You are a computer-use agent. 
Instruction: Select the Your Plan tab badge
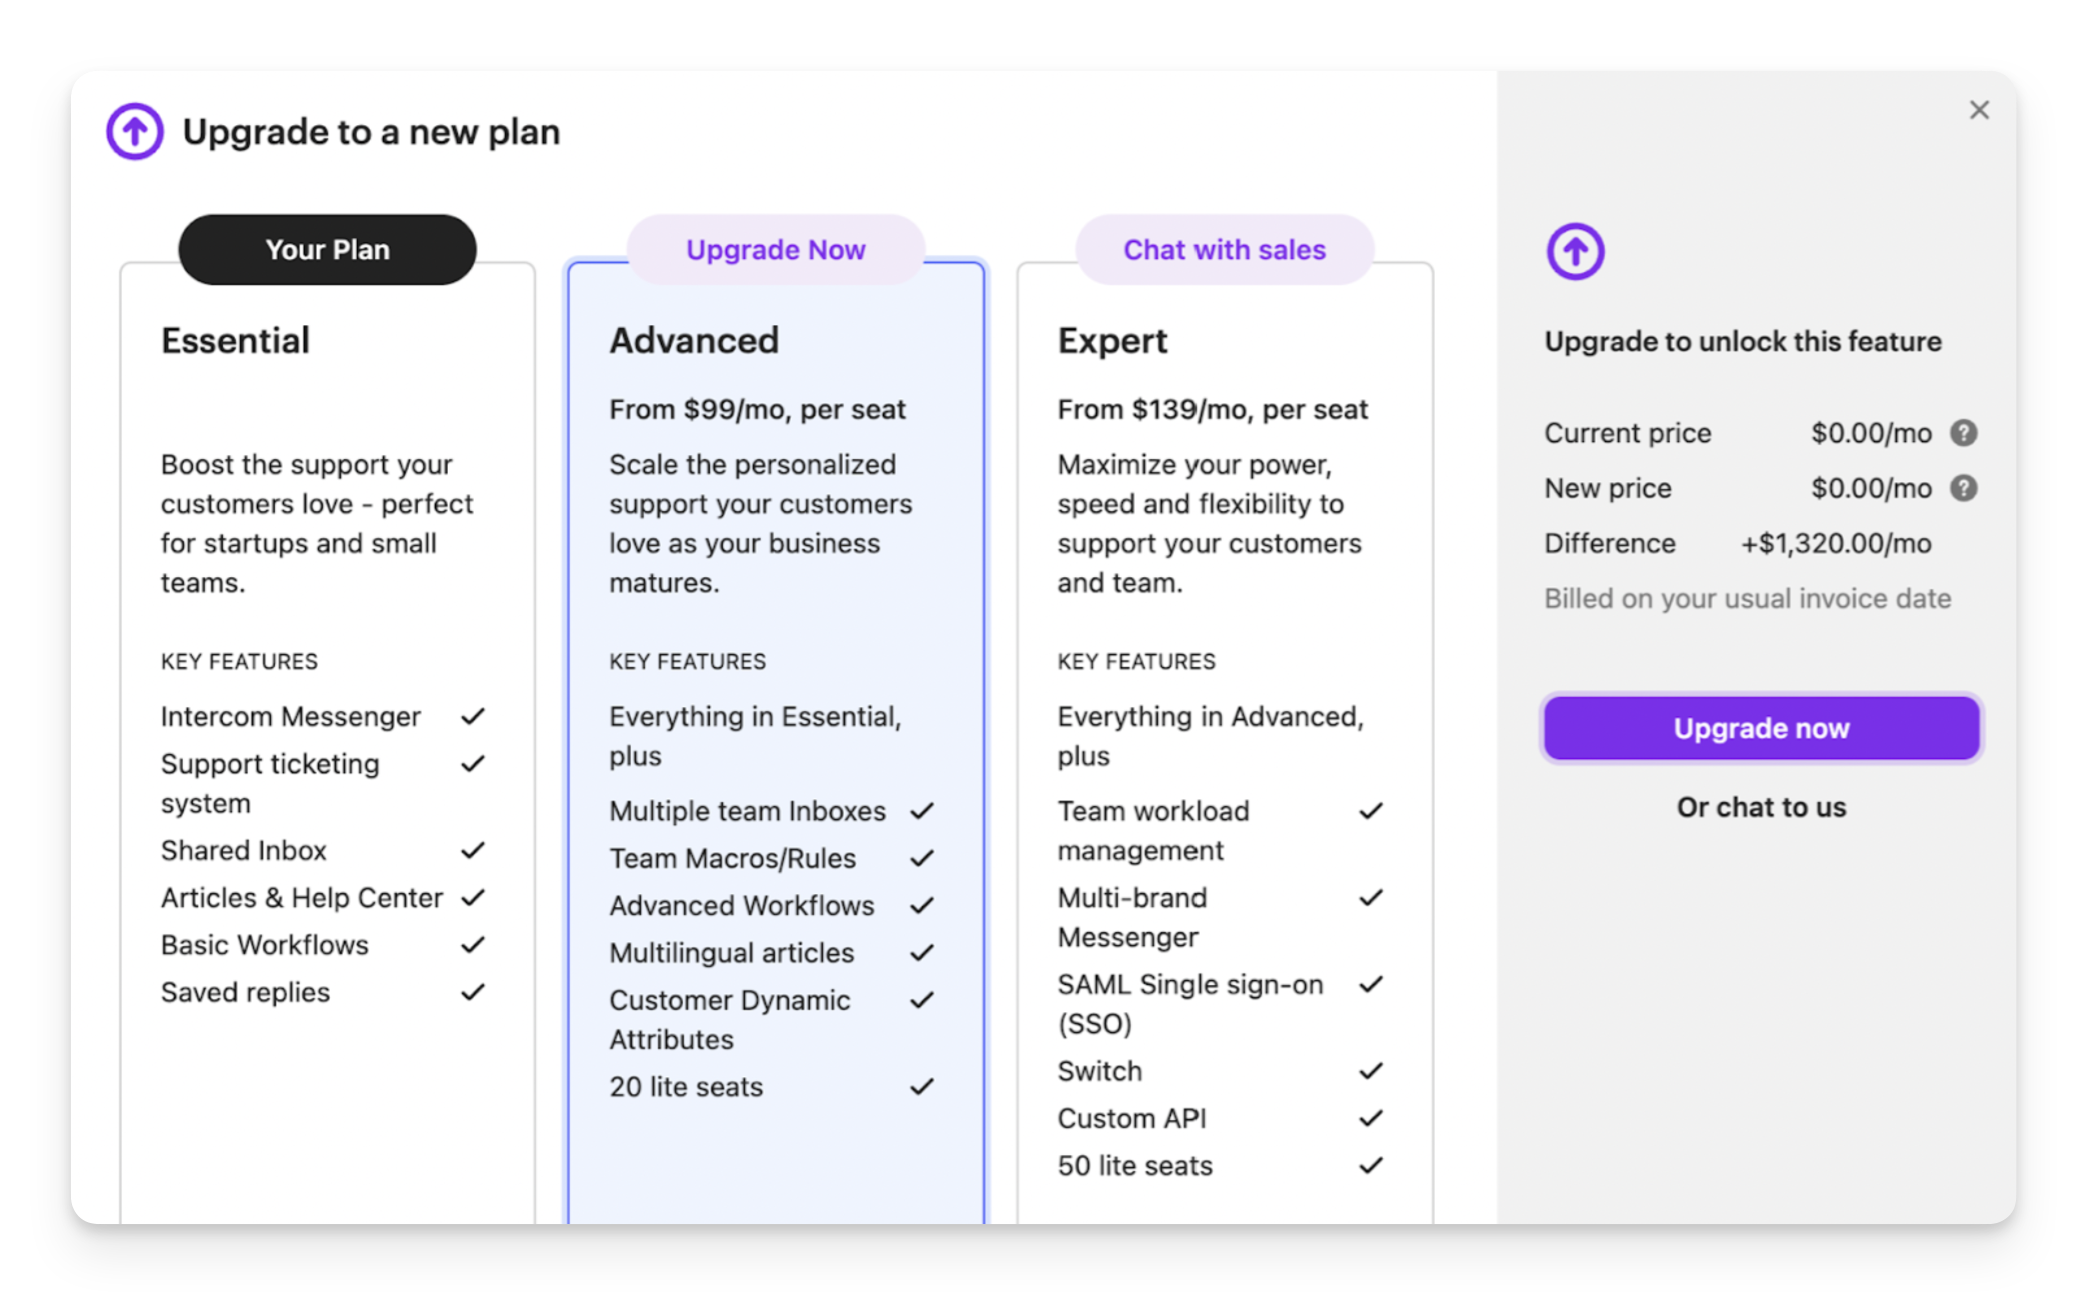point(327,249)
